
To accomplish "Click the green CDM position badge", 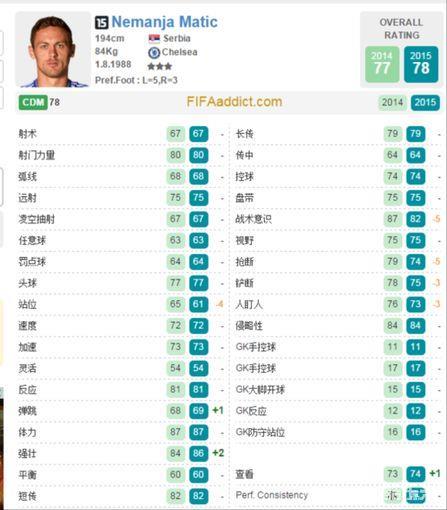I will coord(33,102).
